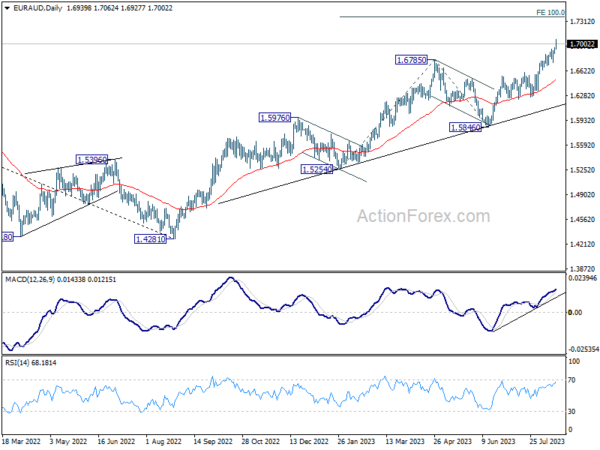600x450 pixels.
Task: Click the 13 Mar 2023 date label
Action: point(405,442)
